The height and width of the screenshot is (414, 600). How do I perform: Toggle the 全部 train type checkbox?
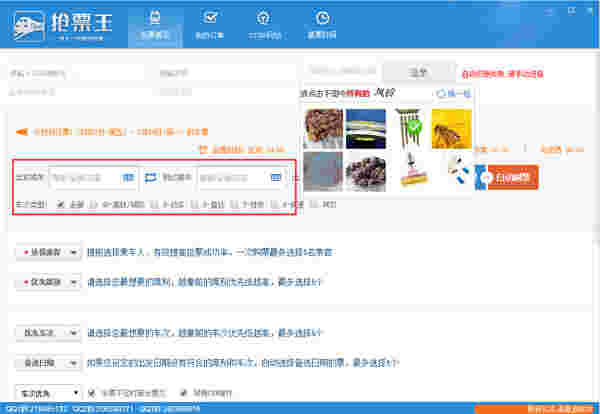60,205
